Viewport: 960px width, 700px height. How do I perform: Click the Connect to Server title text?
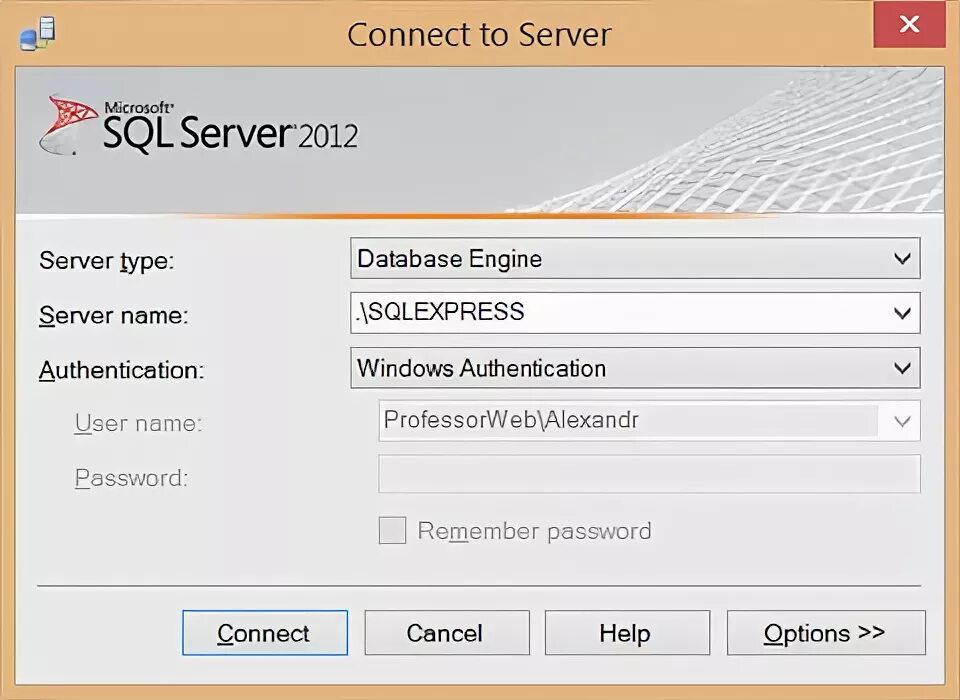479,34
